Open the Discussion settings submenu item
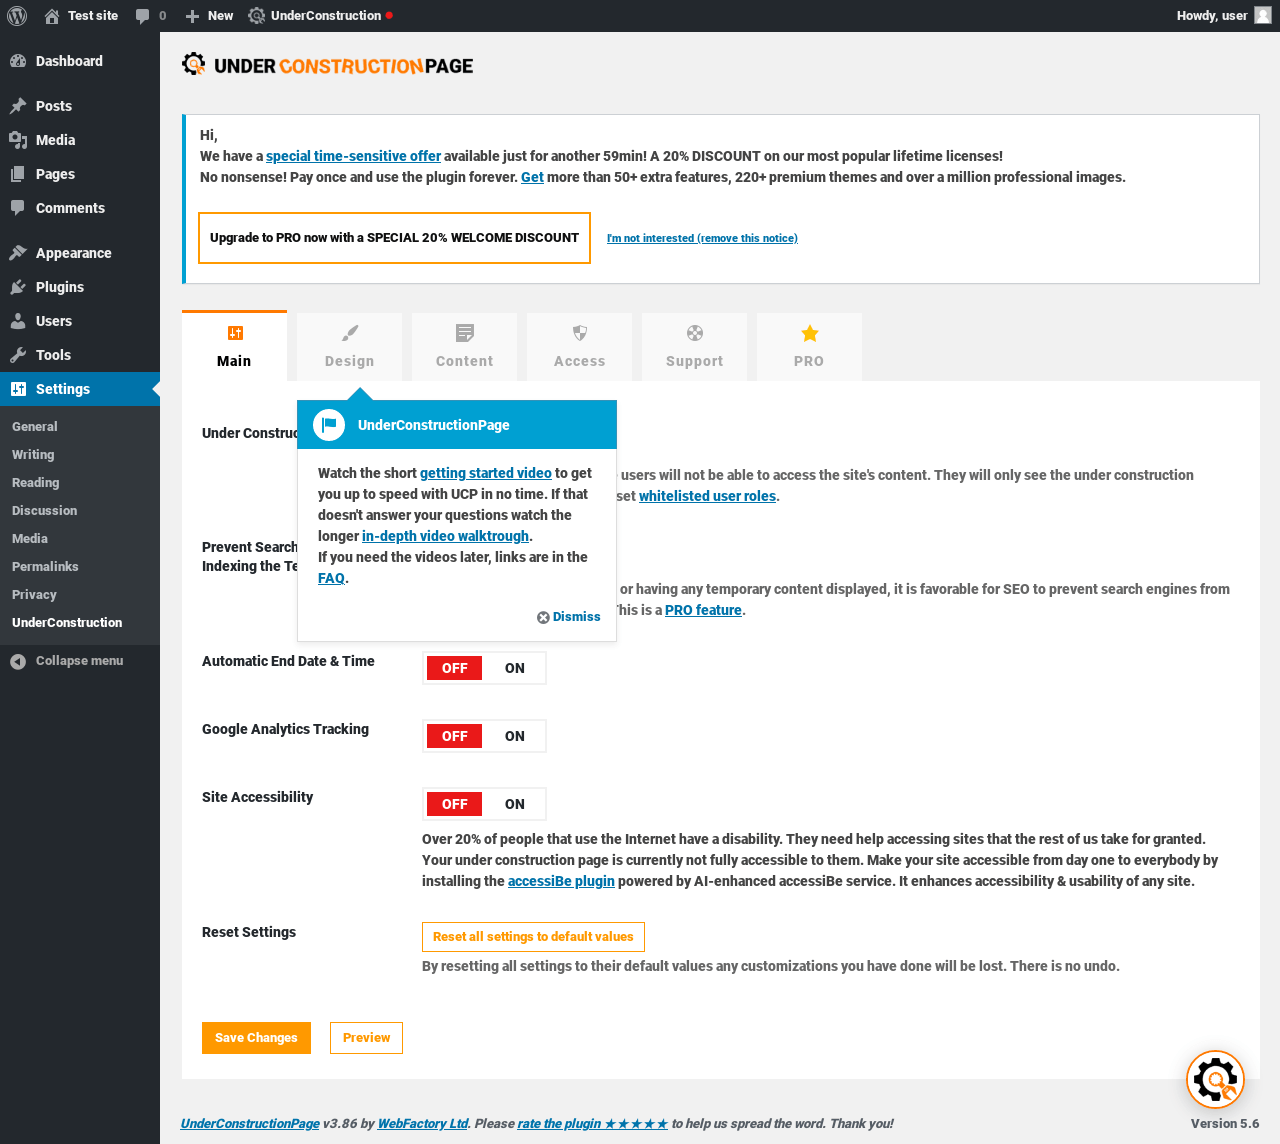The width and height of the screenshot is (1280, 1144). click(x=45, y=511)
